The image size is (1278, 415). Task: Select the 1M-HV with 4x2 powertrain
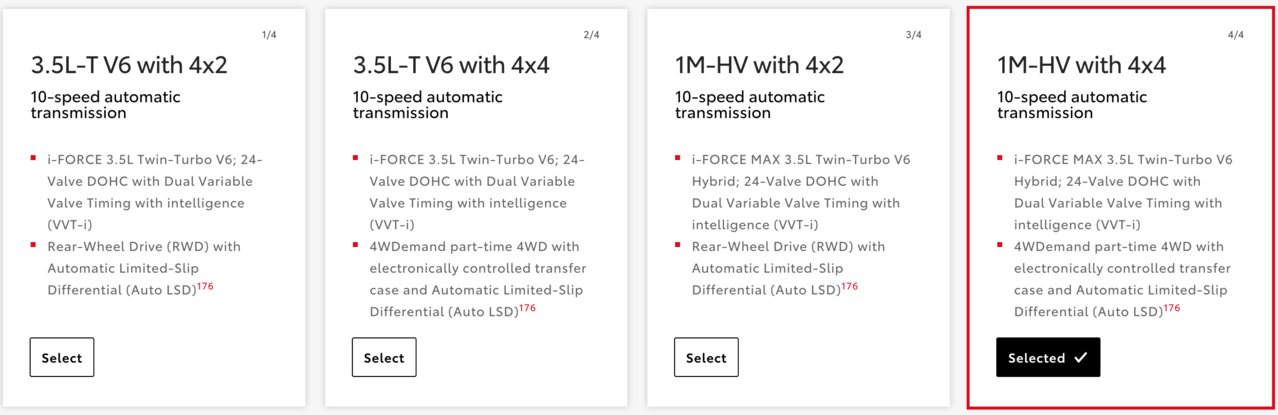coord(706,357)
